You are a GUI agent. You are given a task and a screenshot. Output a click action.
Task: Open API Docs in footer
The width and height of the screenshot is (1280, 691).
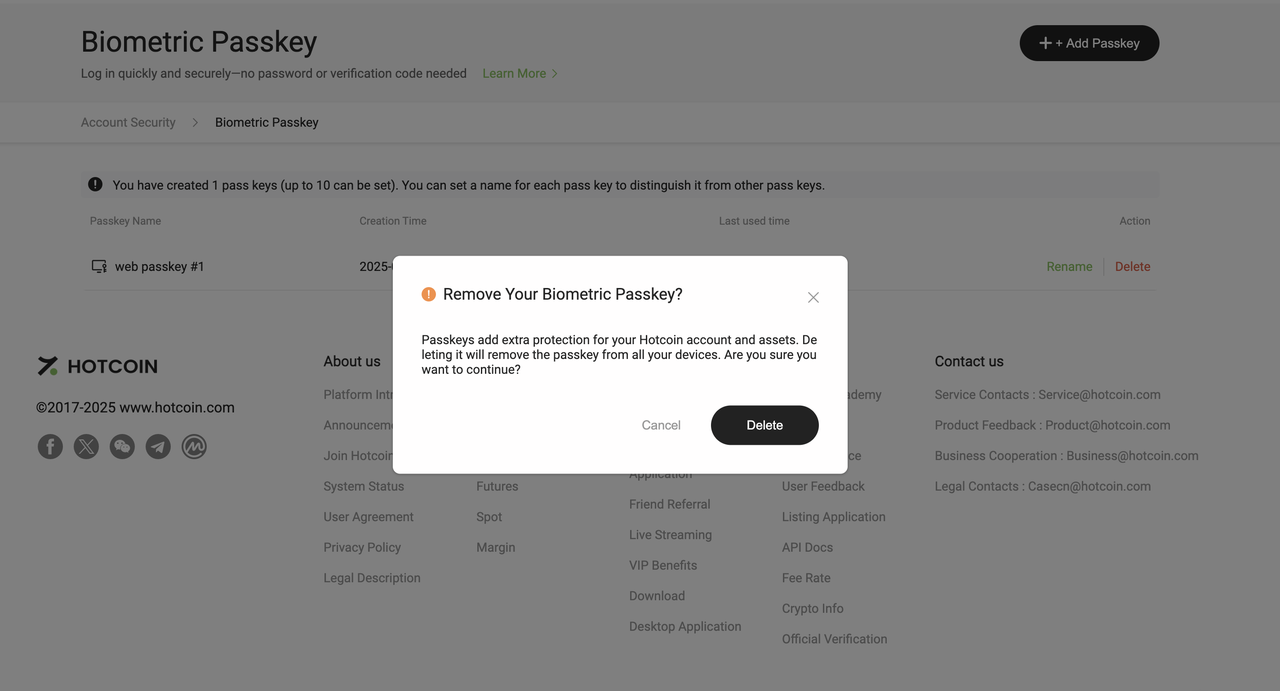807,547
